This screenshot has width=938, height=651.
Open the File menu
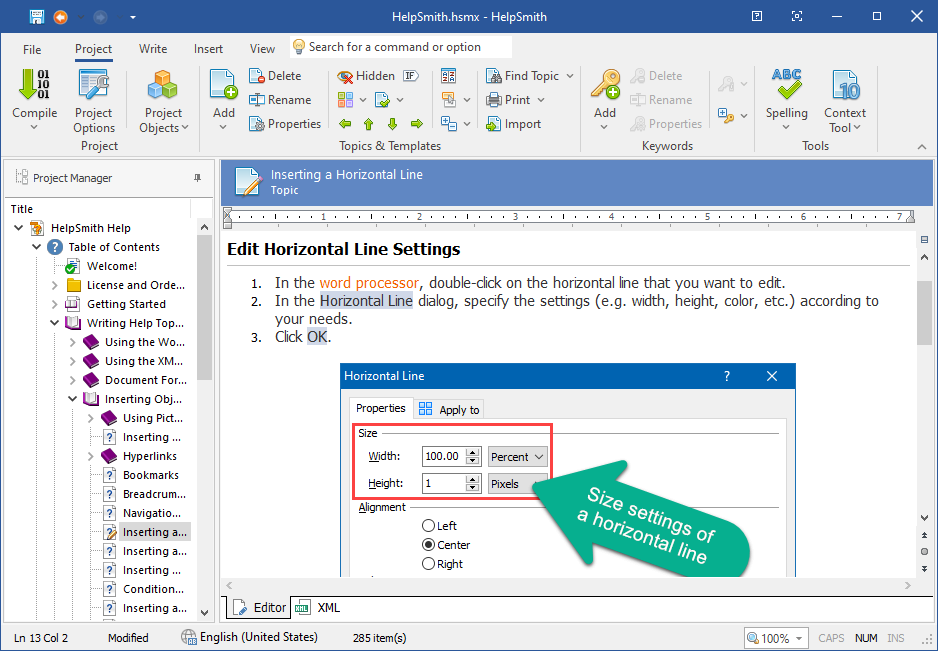32,49
